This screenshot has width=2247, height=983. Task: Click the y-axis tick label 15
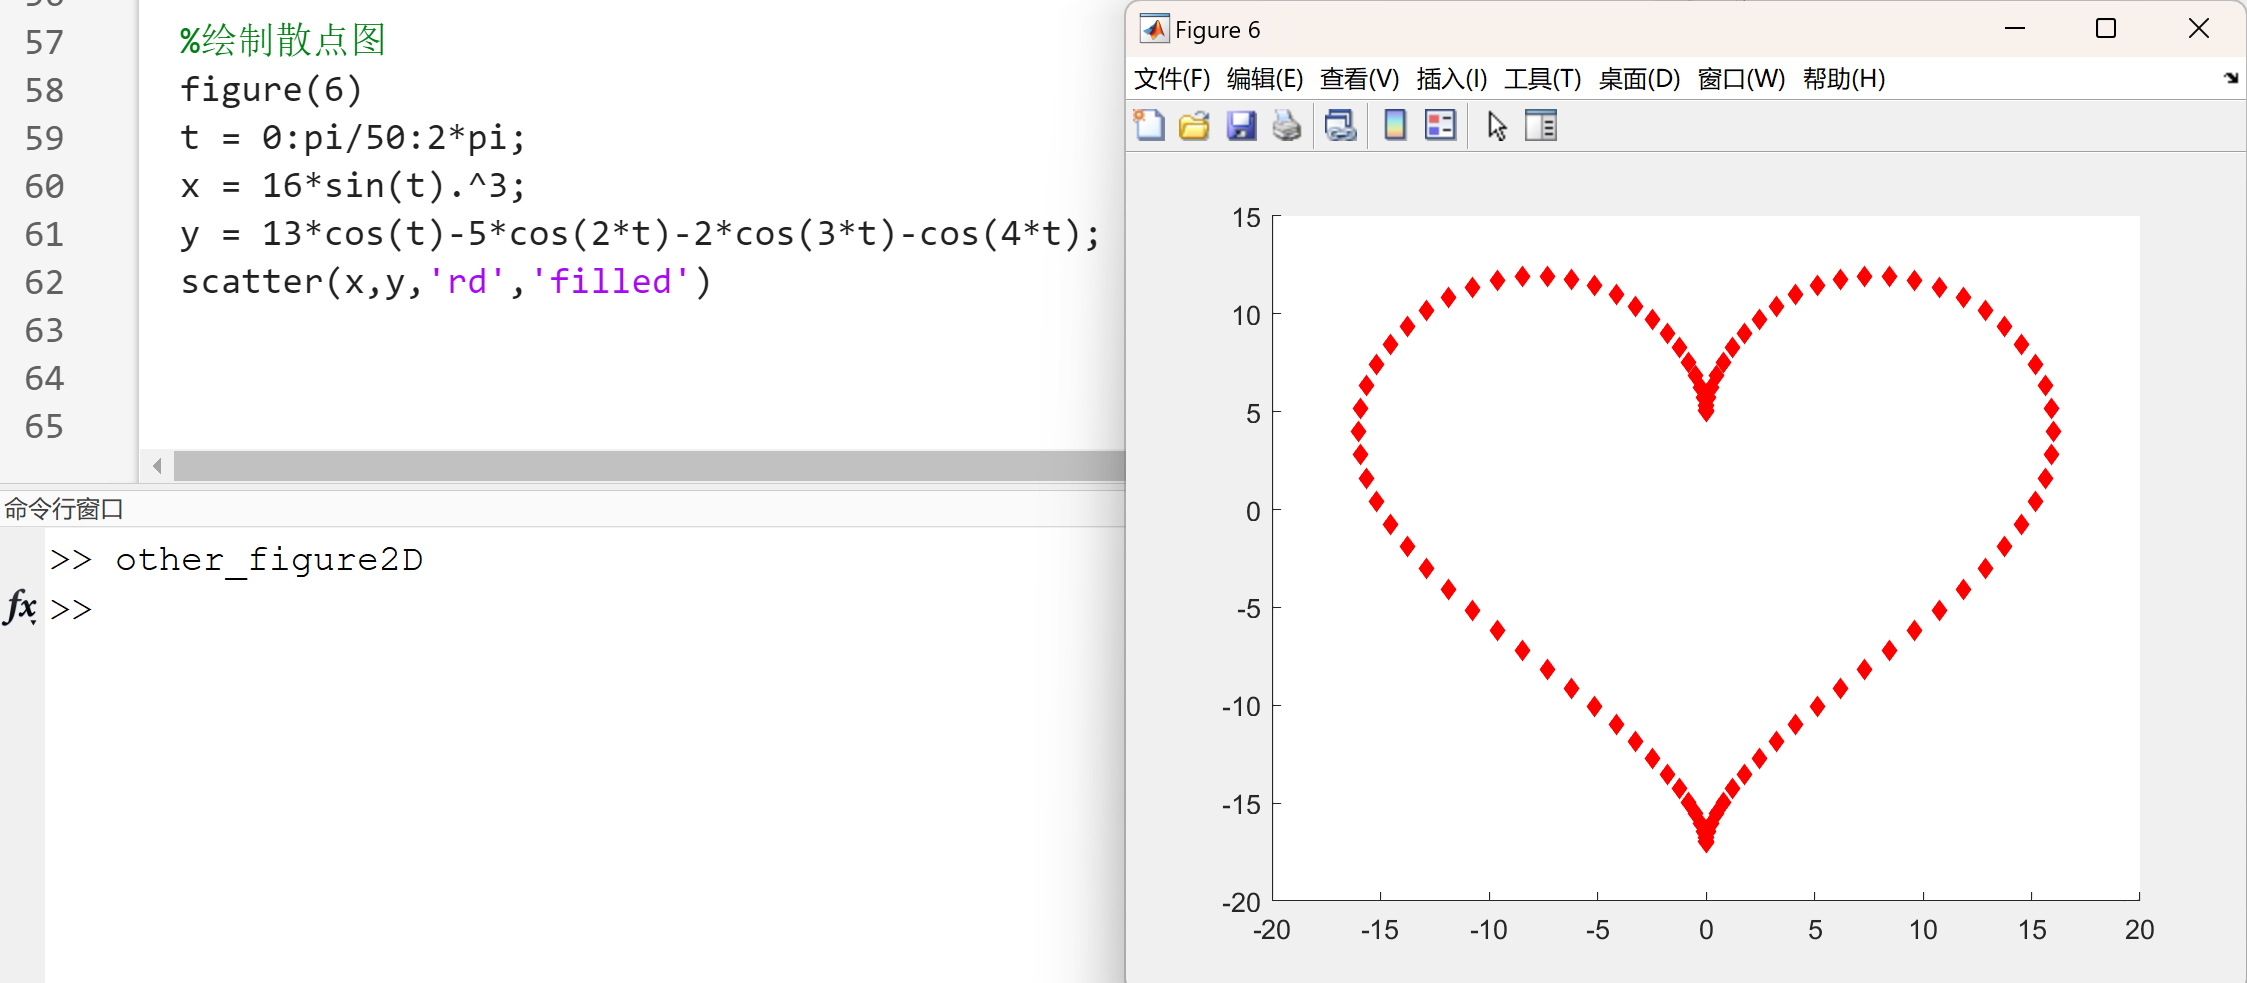coord(1246,218)
